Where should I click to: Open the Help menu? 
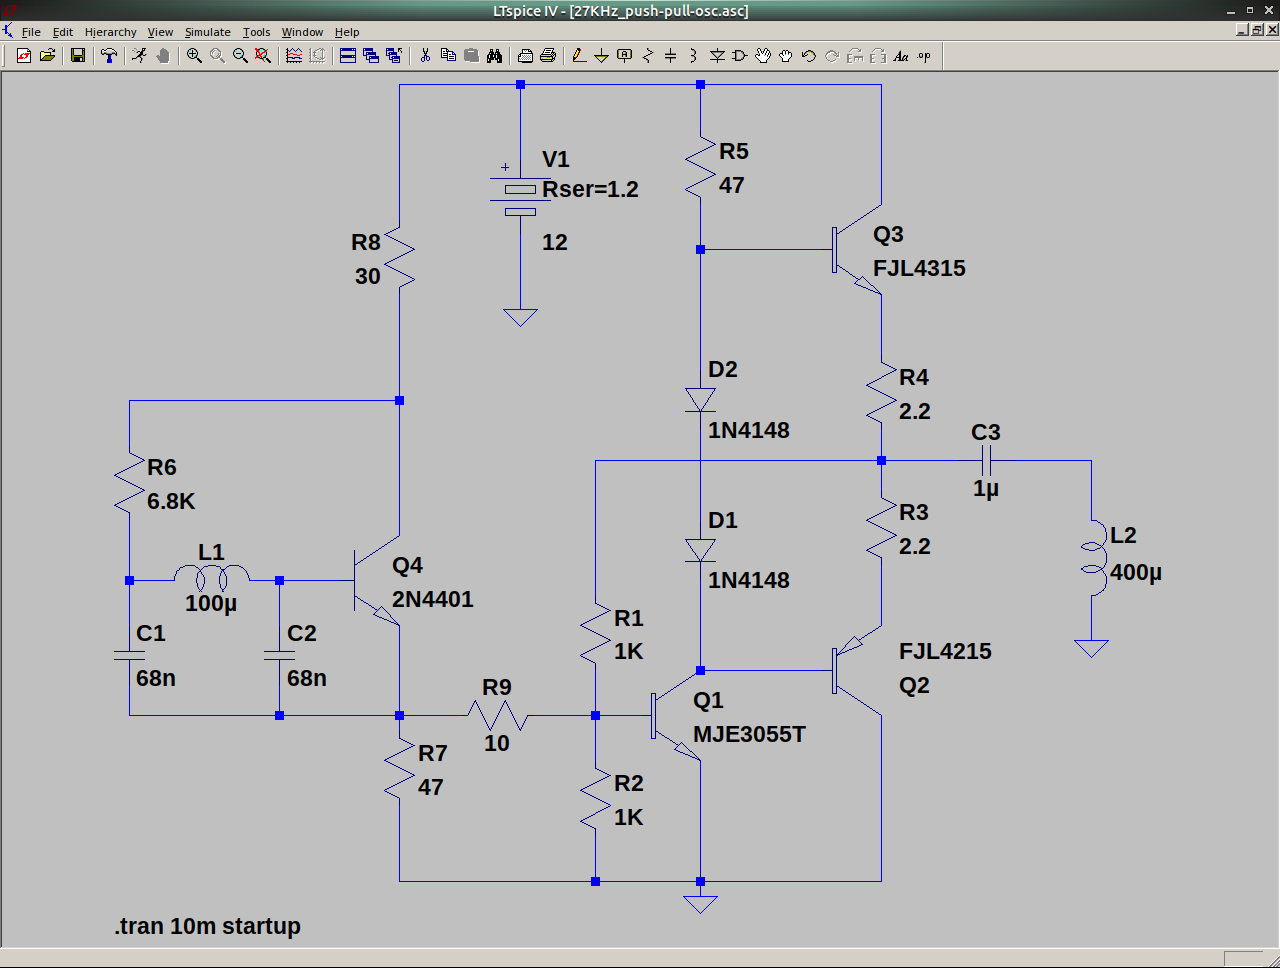point(347,32)
